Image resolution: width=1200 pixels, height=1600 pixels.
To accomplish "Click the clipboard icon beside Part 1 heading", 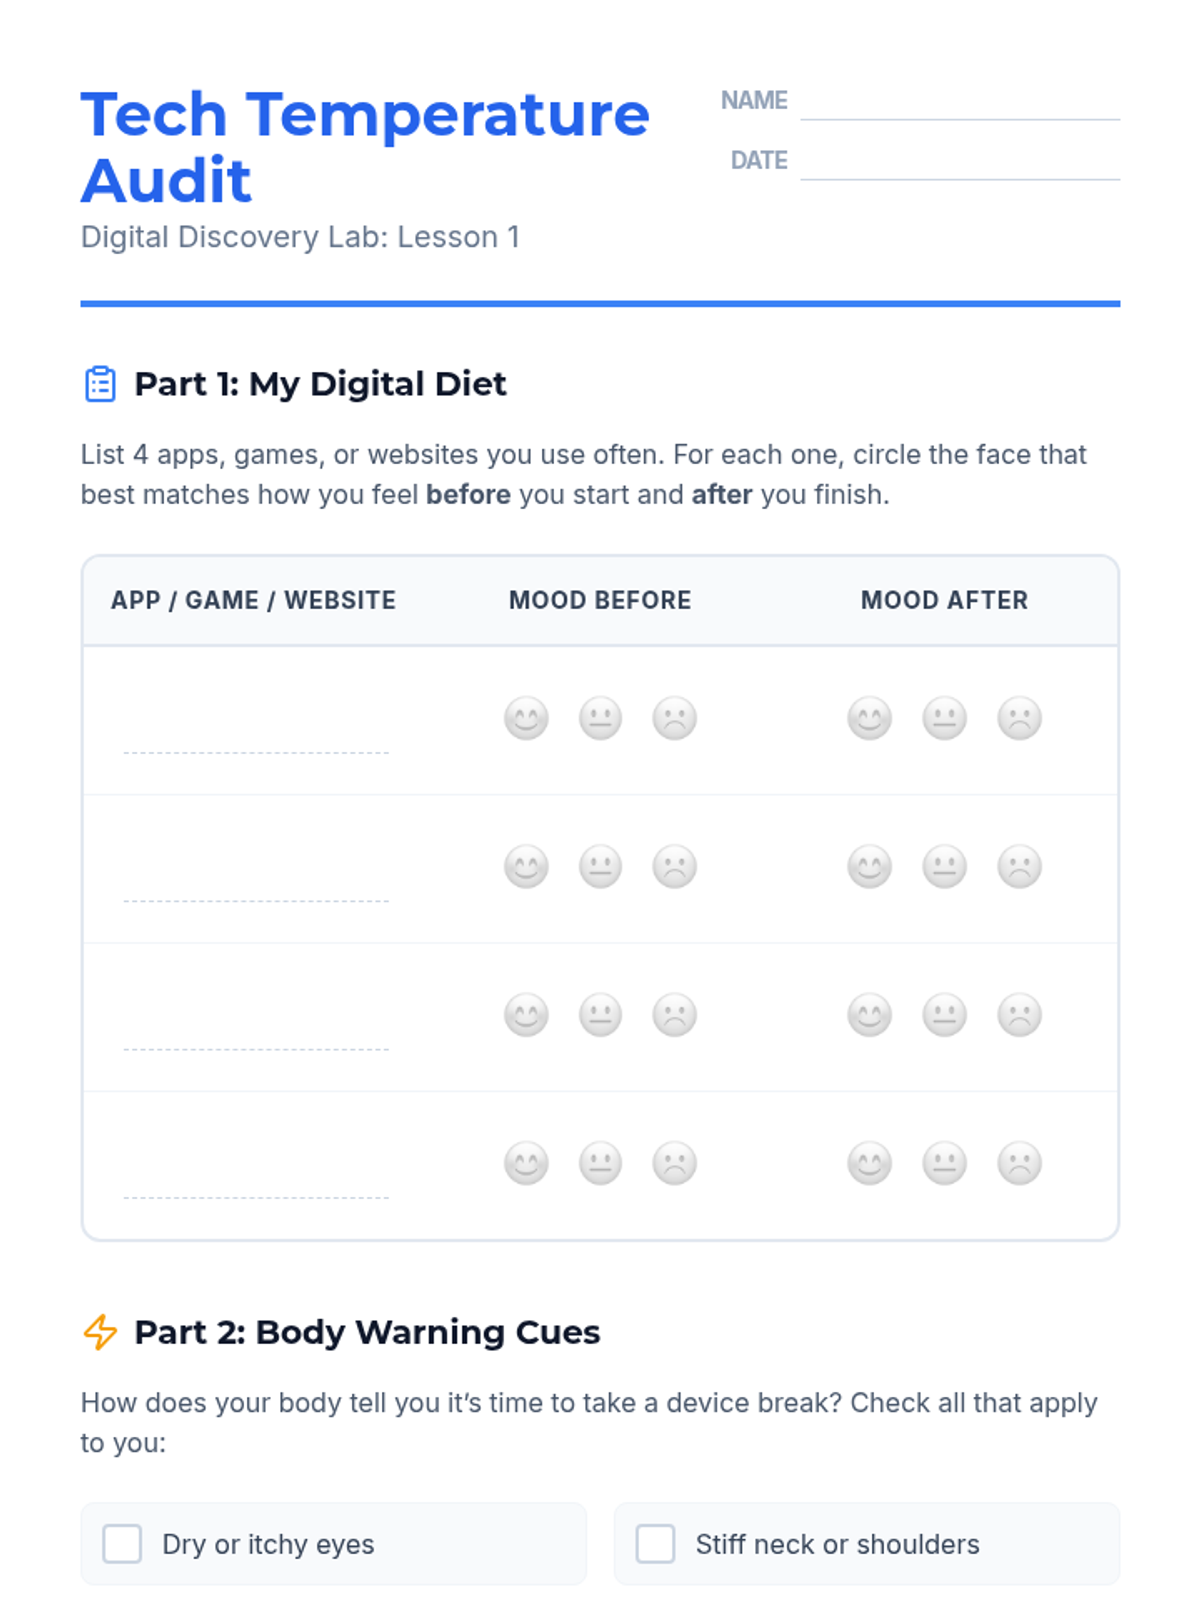I will coord(100,384).
